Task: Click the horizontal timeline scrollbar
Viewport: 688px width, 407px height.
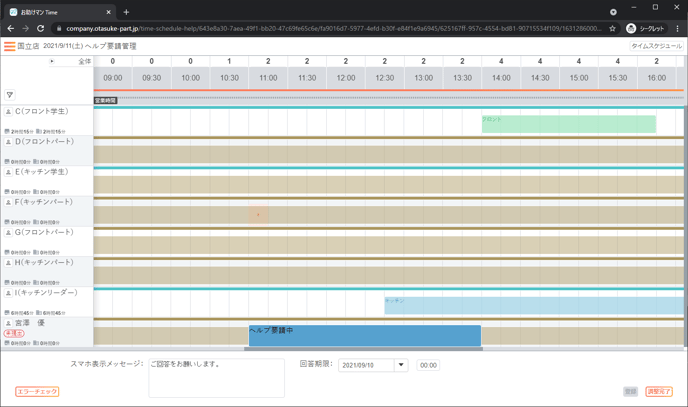Action: tap(363, 349)
